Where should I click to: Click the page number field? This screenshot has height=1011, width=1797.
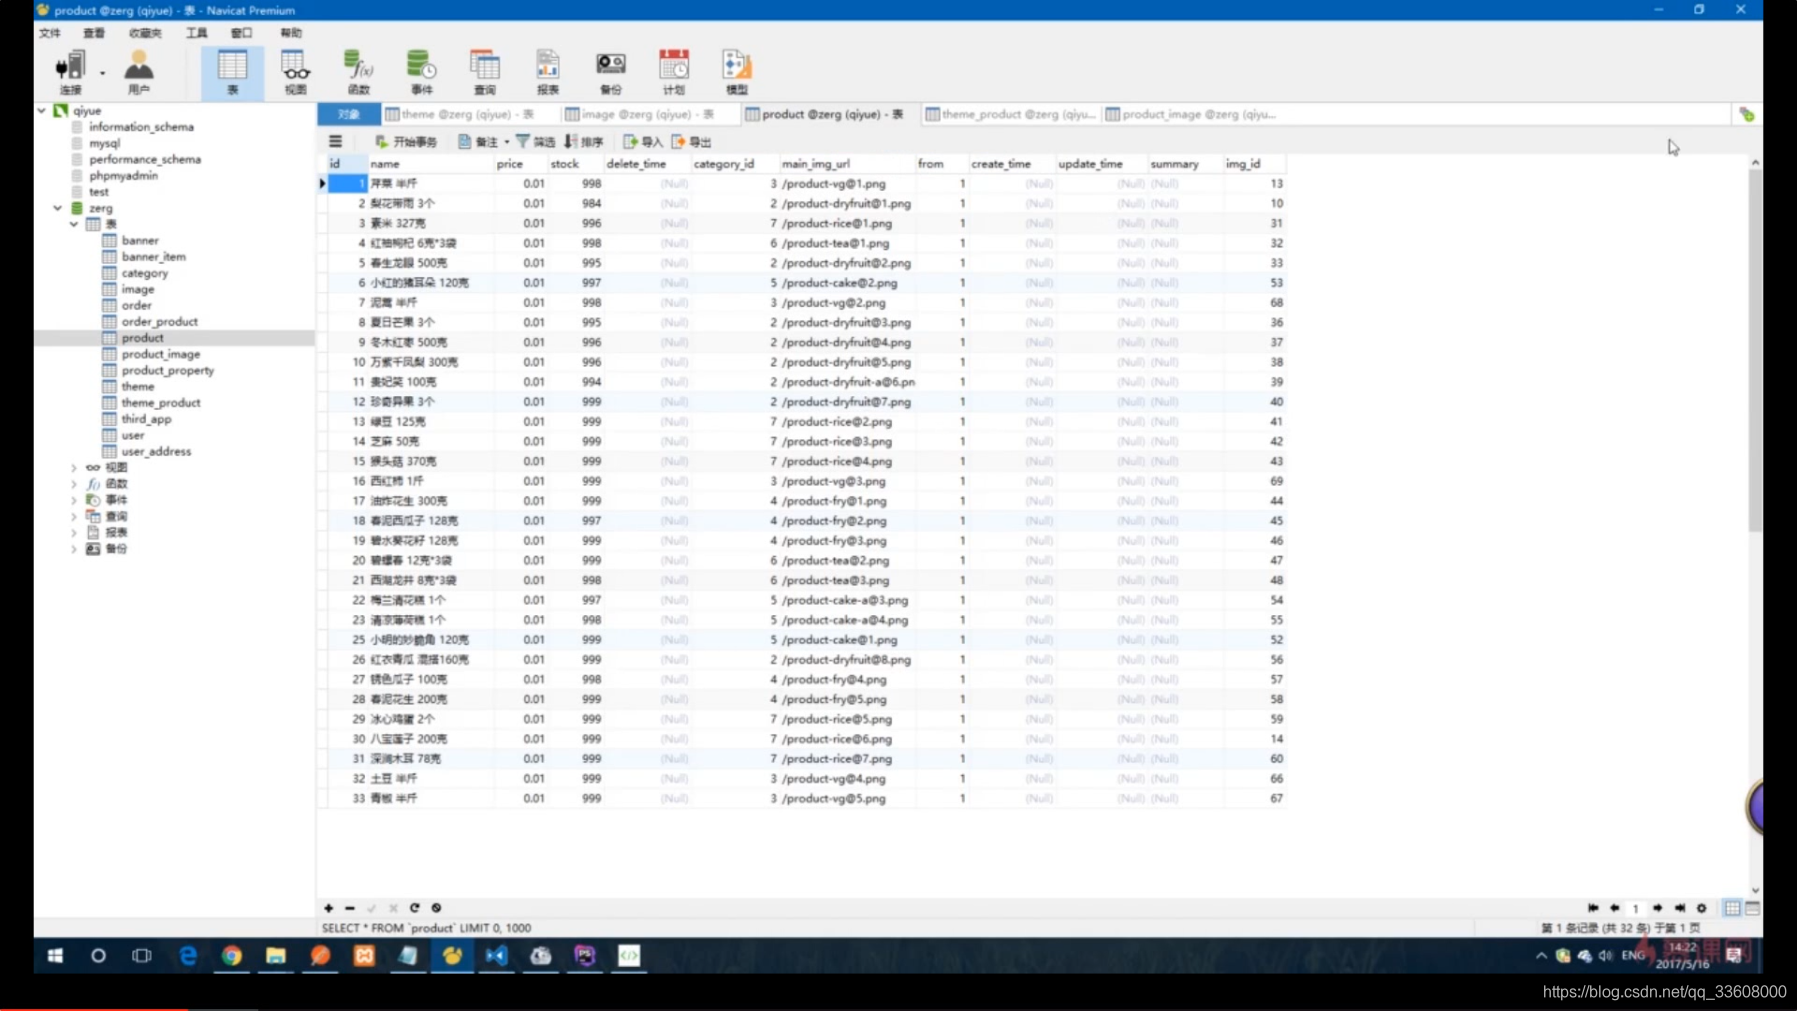point(1636,908)
